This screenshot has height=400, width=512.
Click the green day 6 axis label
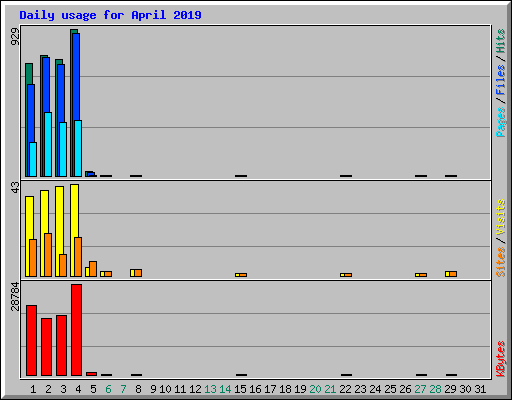[108, 389]
